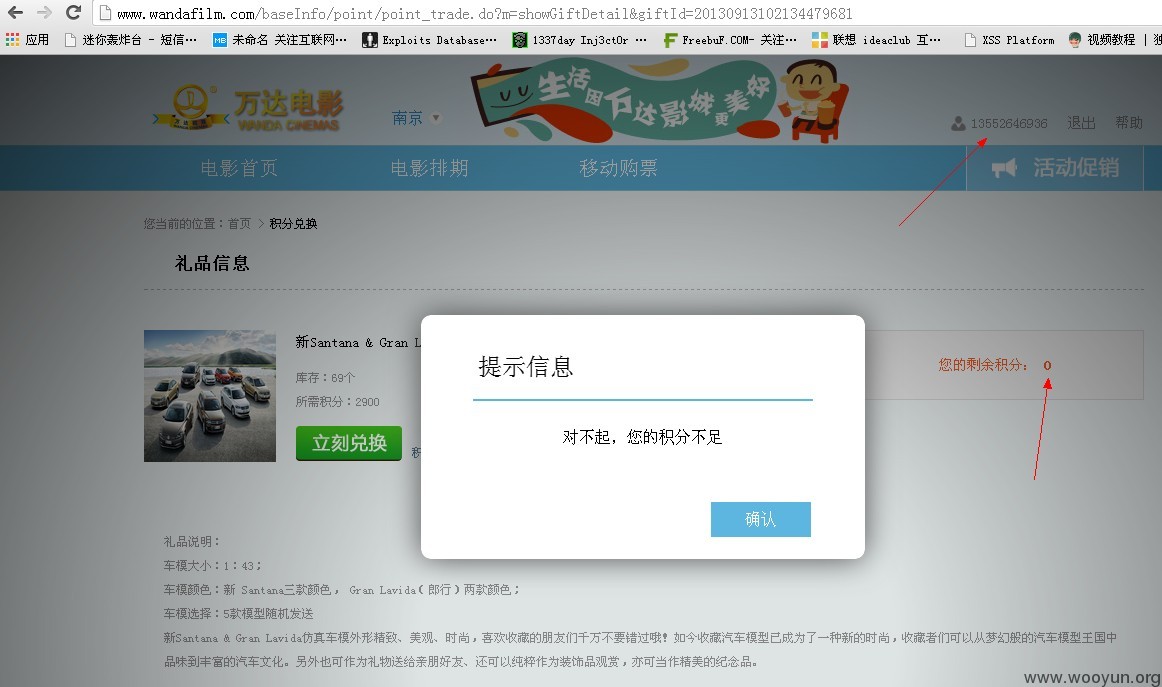Open the 未命名 关注互联网 bookmark
Screen dimensions: 1162x687
tap(280, 40)
